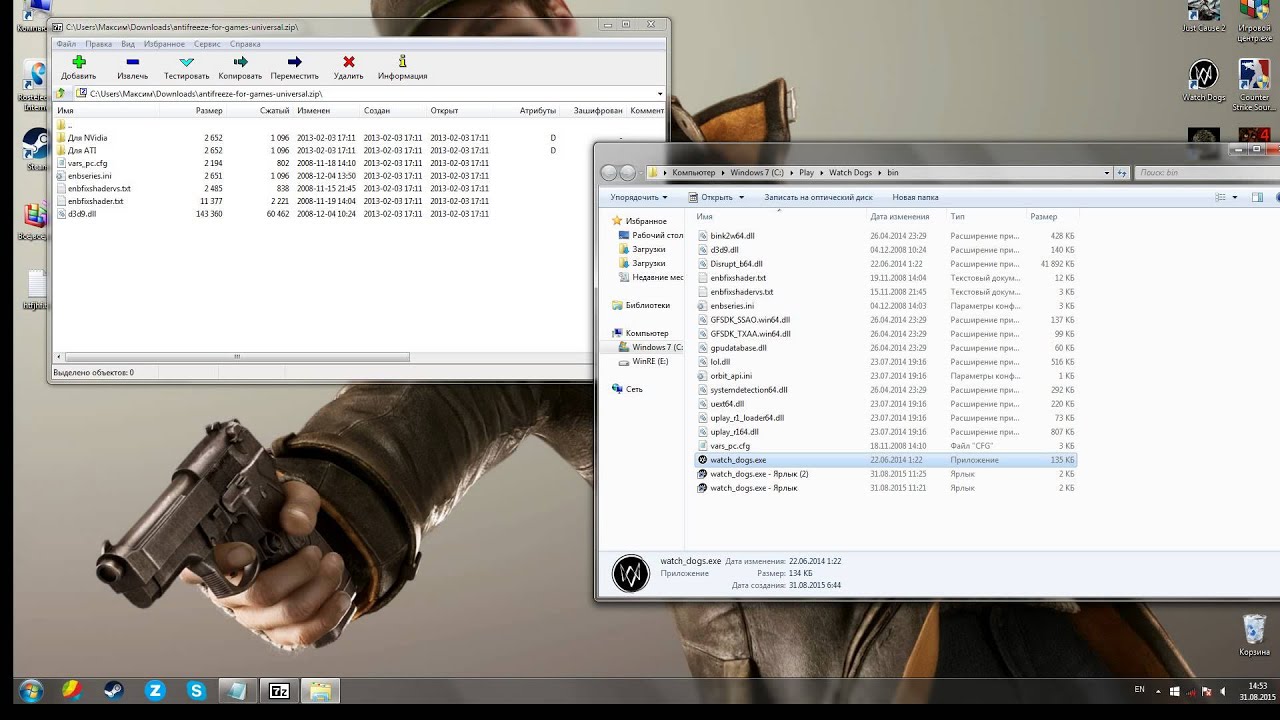The width and height of the screenshot is (1280, 720).
Task: Expand the Explorer address bar history dropdown
Action: (1107, 173)
